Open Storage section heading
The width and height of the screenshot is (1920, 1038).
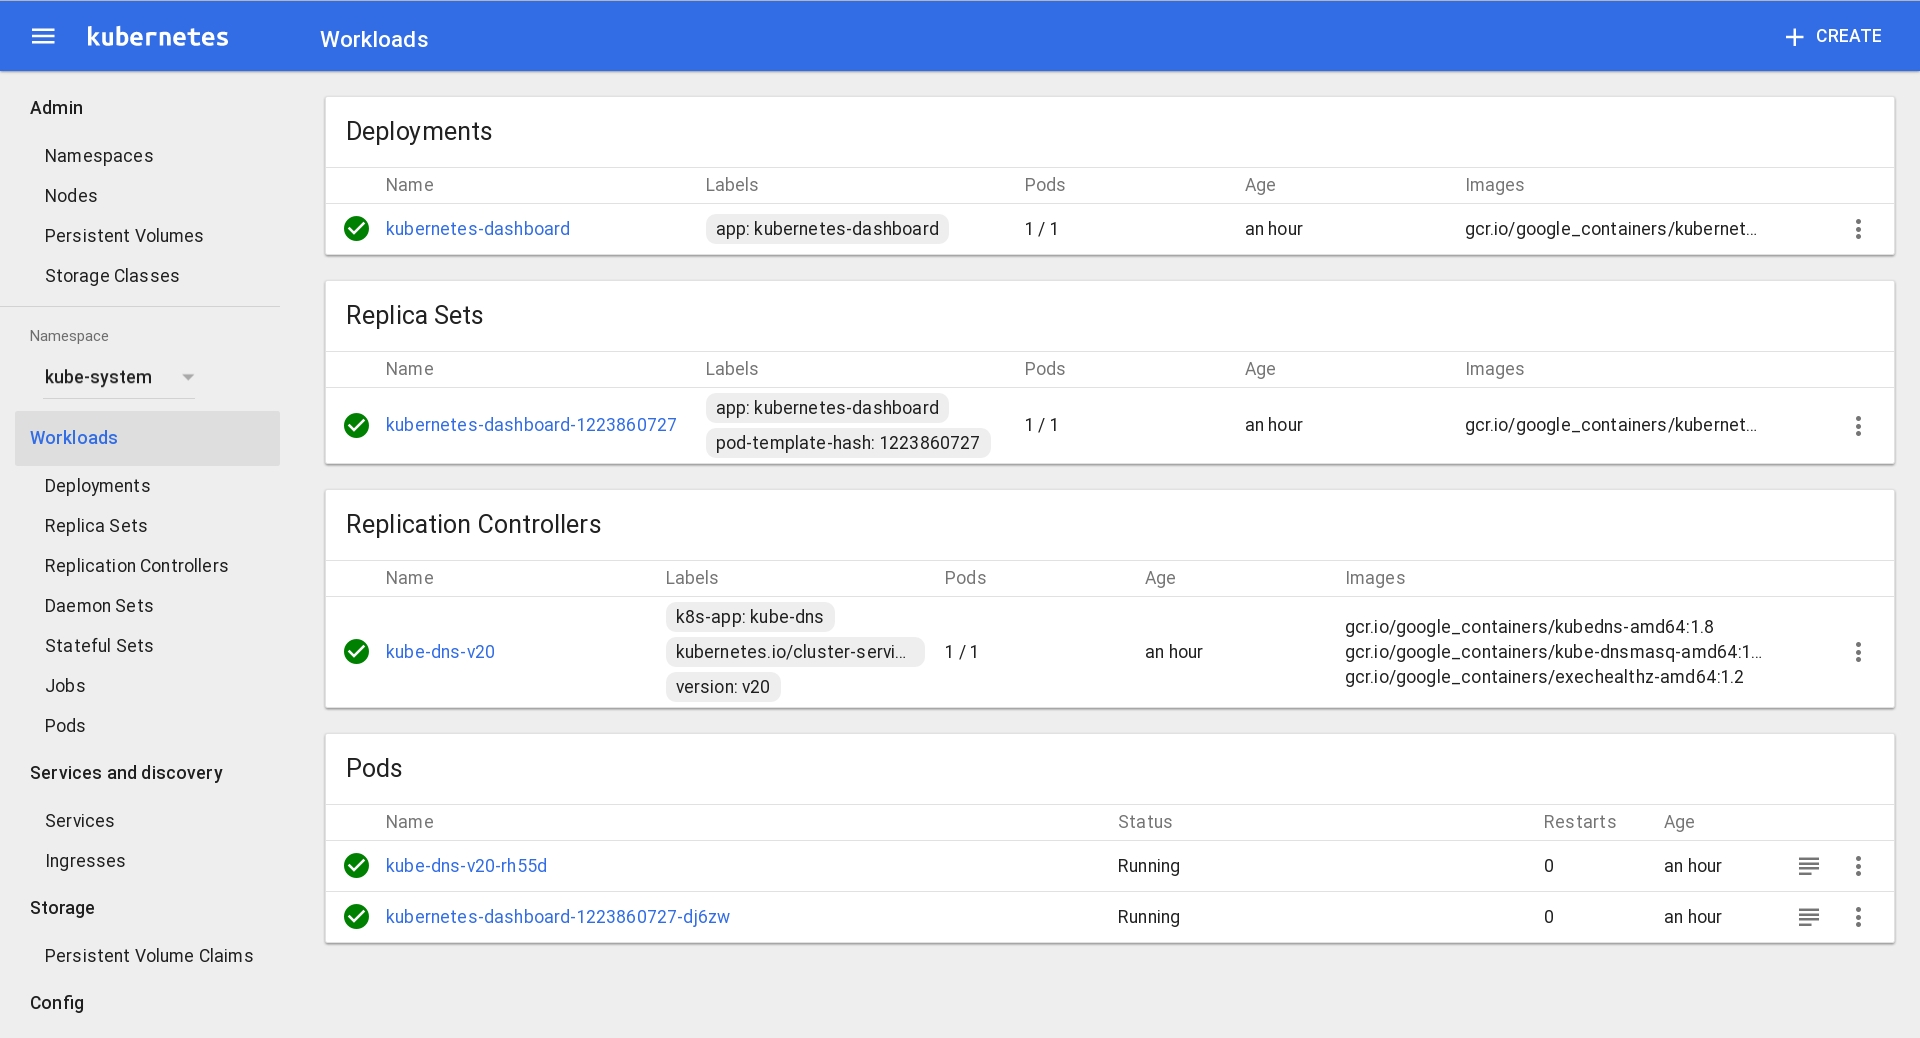62,908
